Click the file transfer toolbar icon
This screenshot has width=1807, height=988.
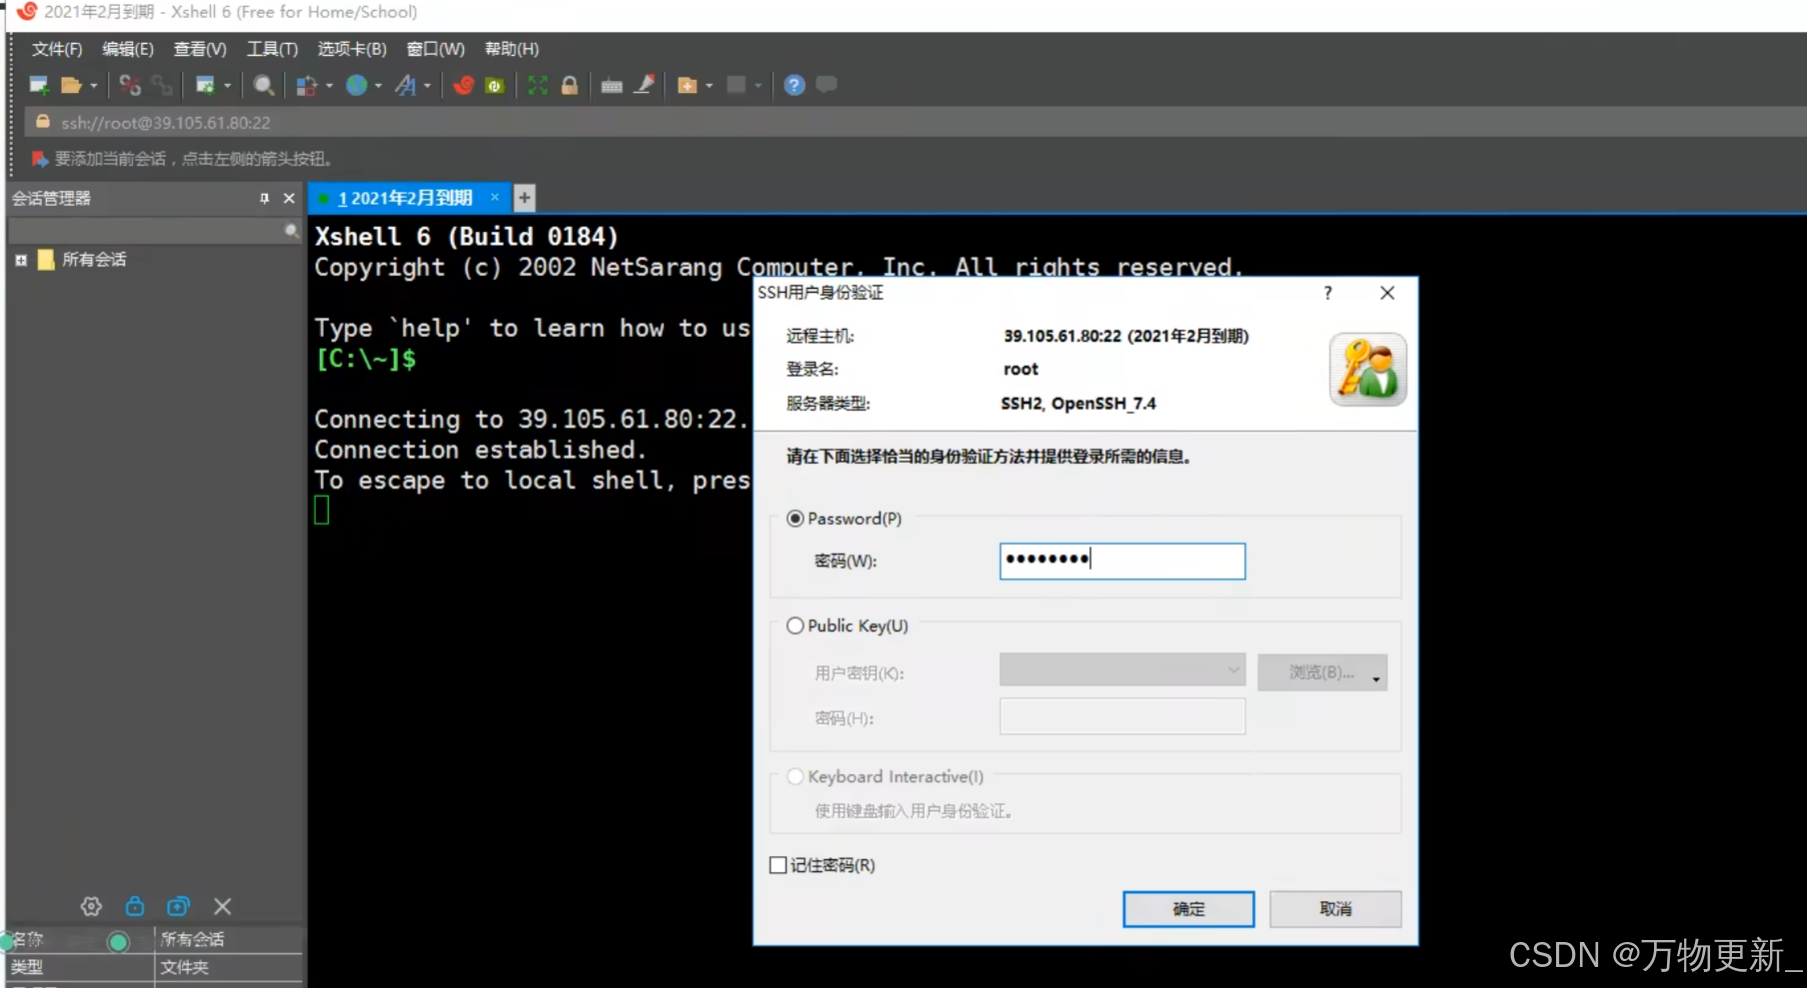[307, 85]
